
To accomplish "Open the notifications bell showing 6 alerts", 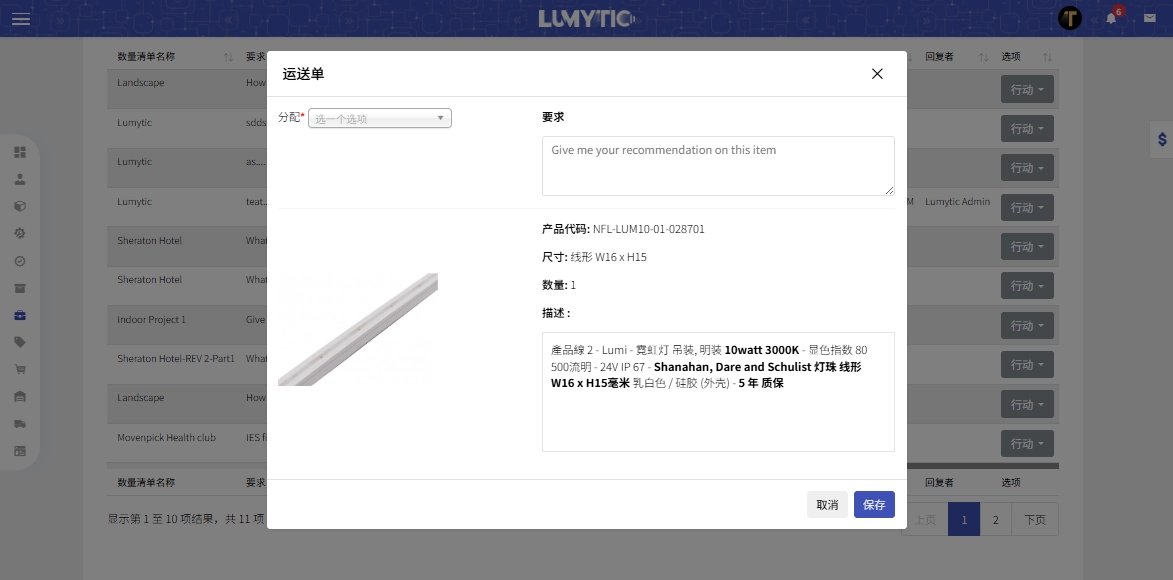I will click(x=1110, y=18).
